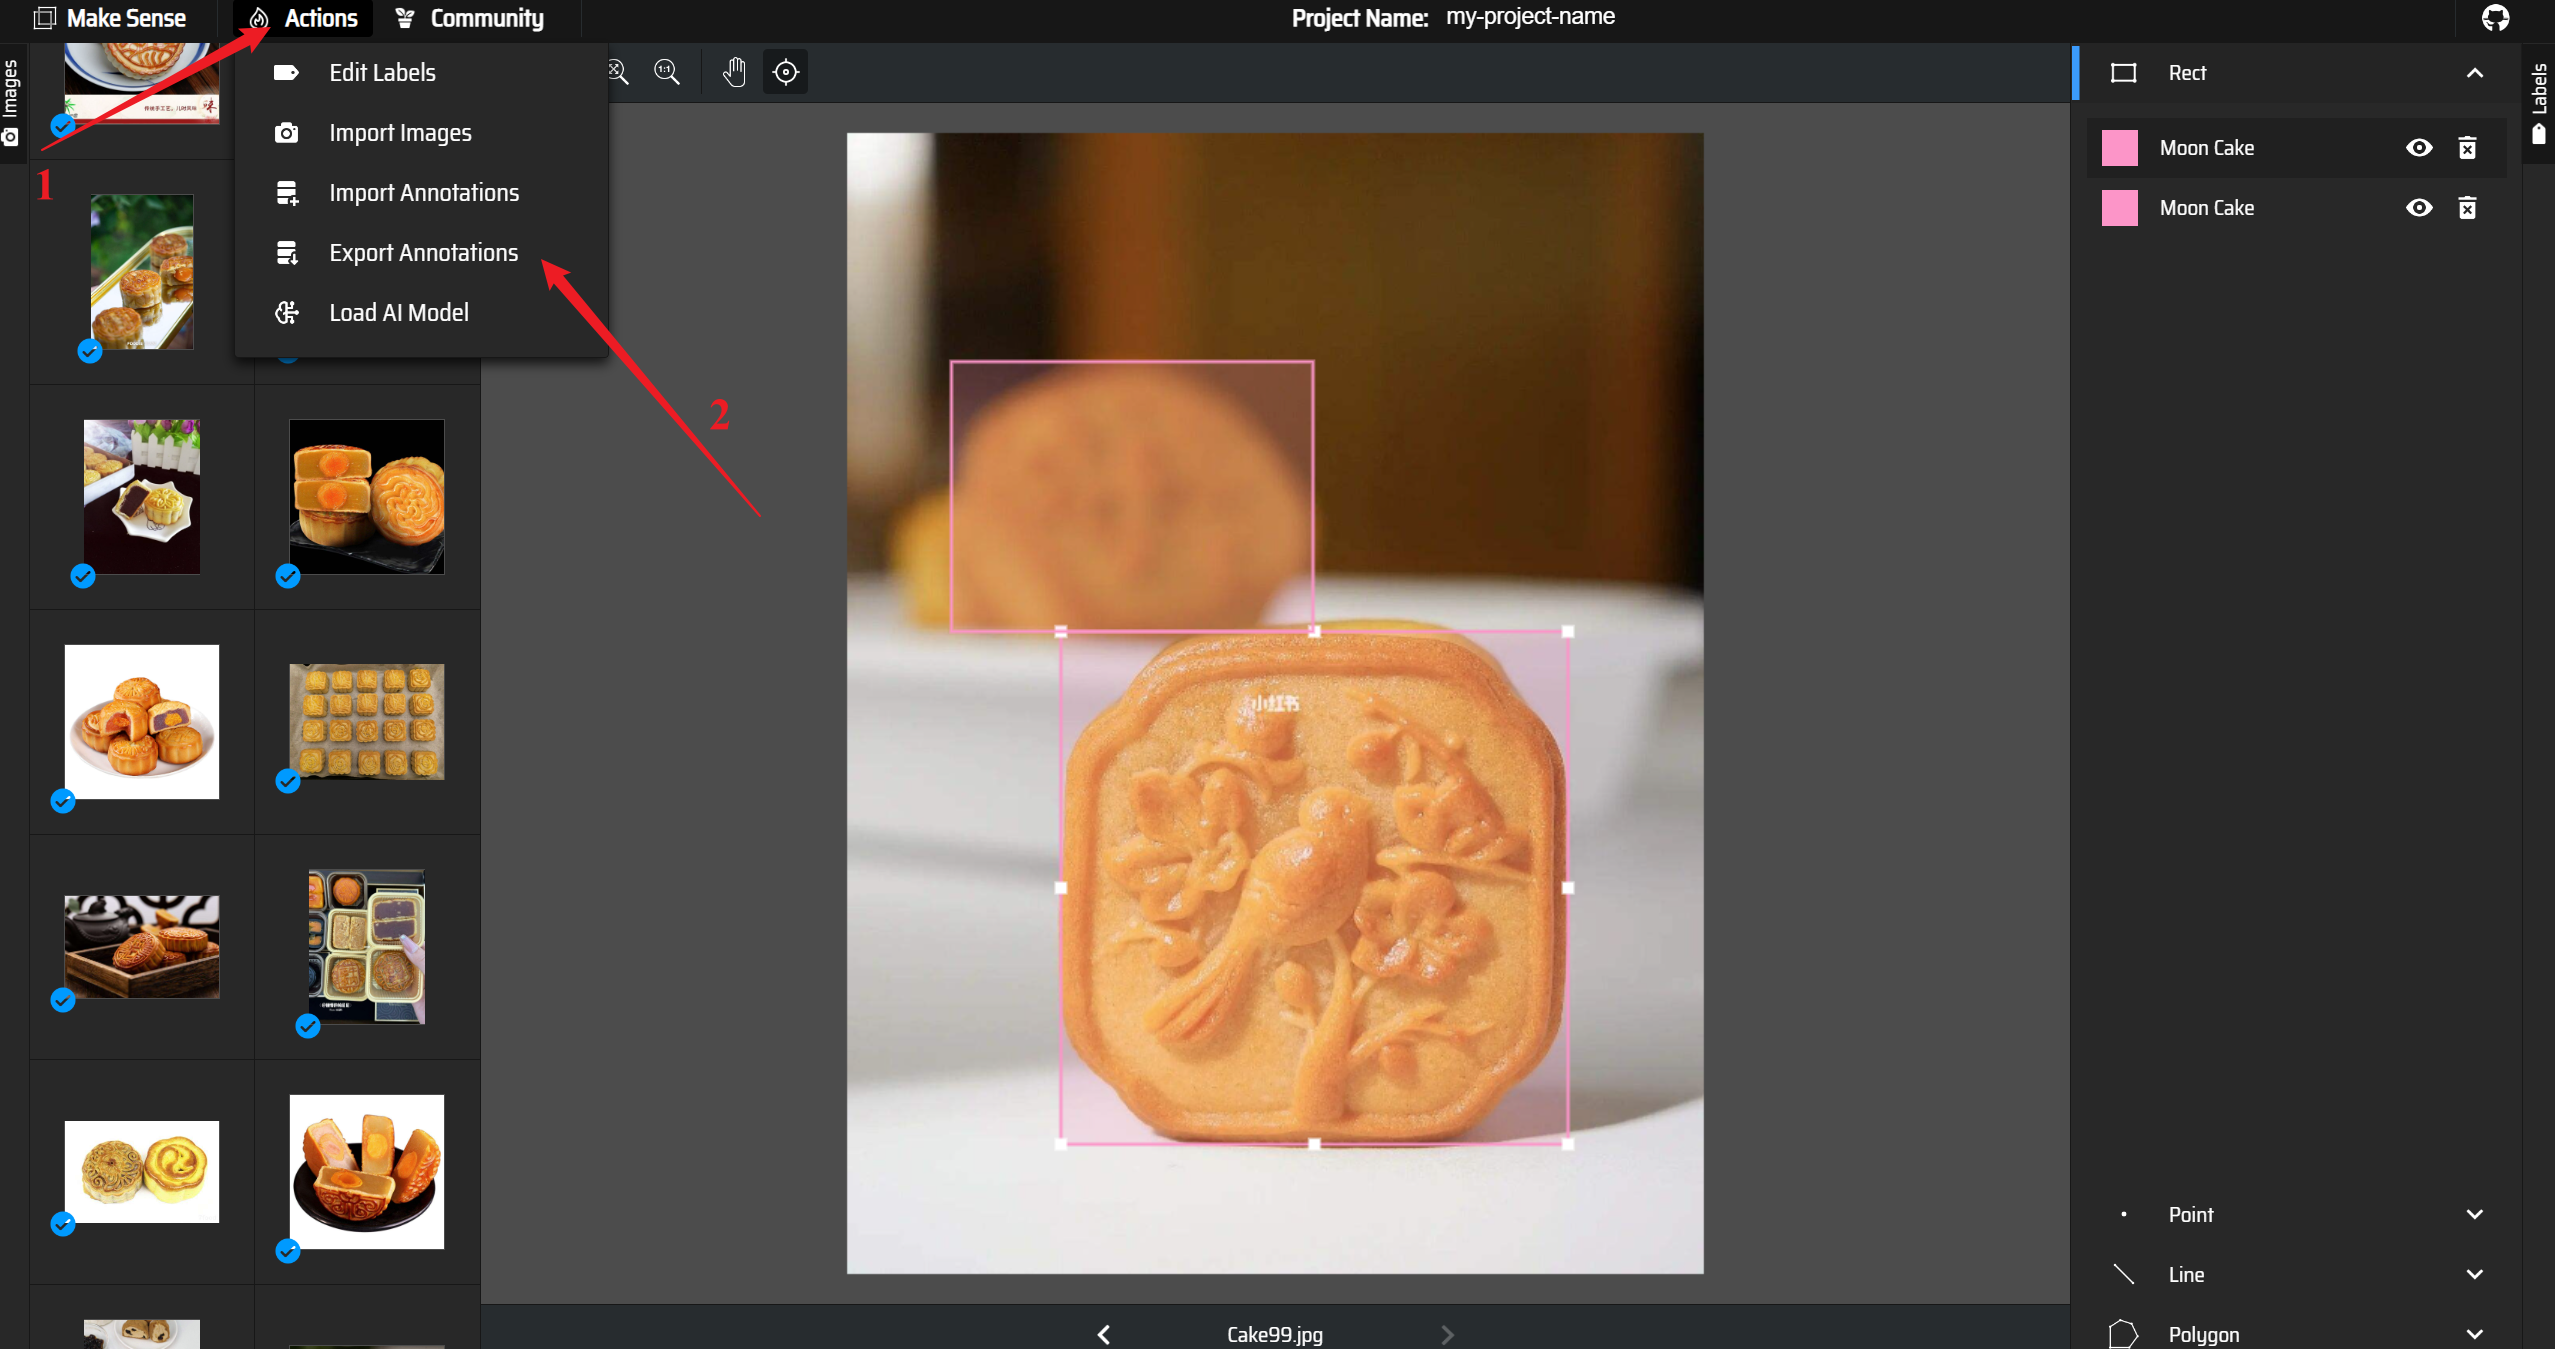Collapse the Rect section
Viewport: 2555px width, 1349px height.
pos(2474,73)
